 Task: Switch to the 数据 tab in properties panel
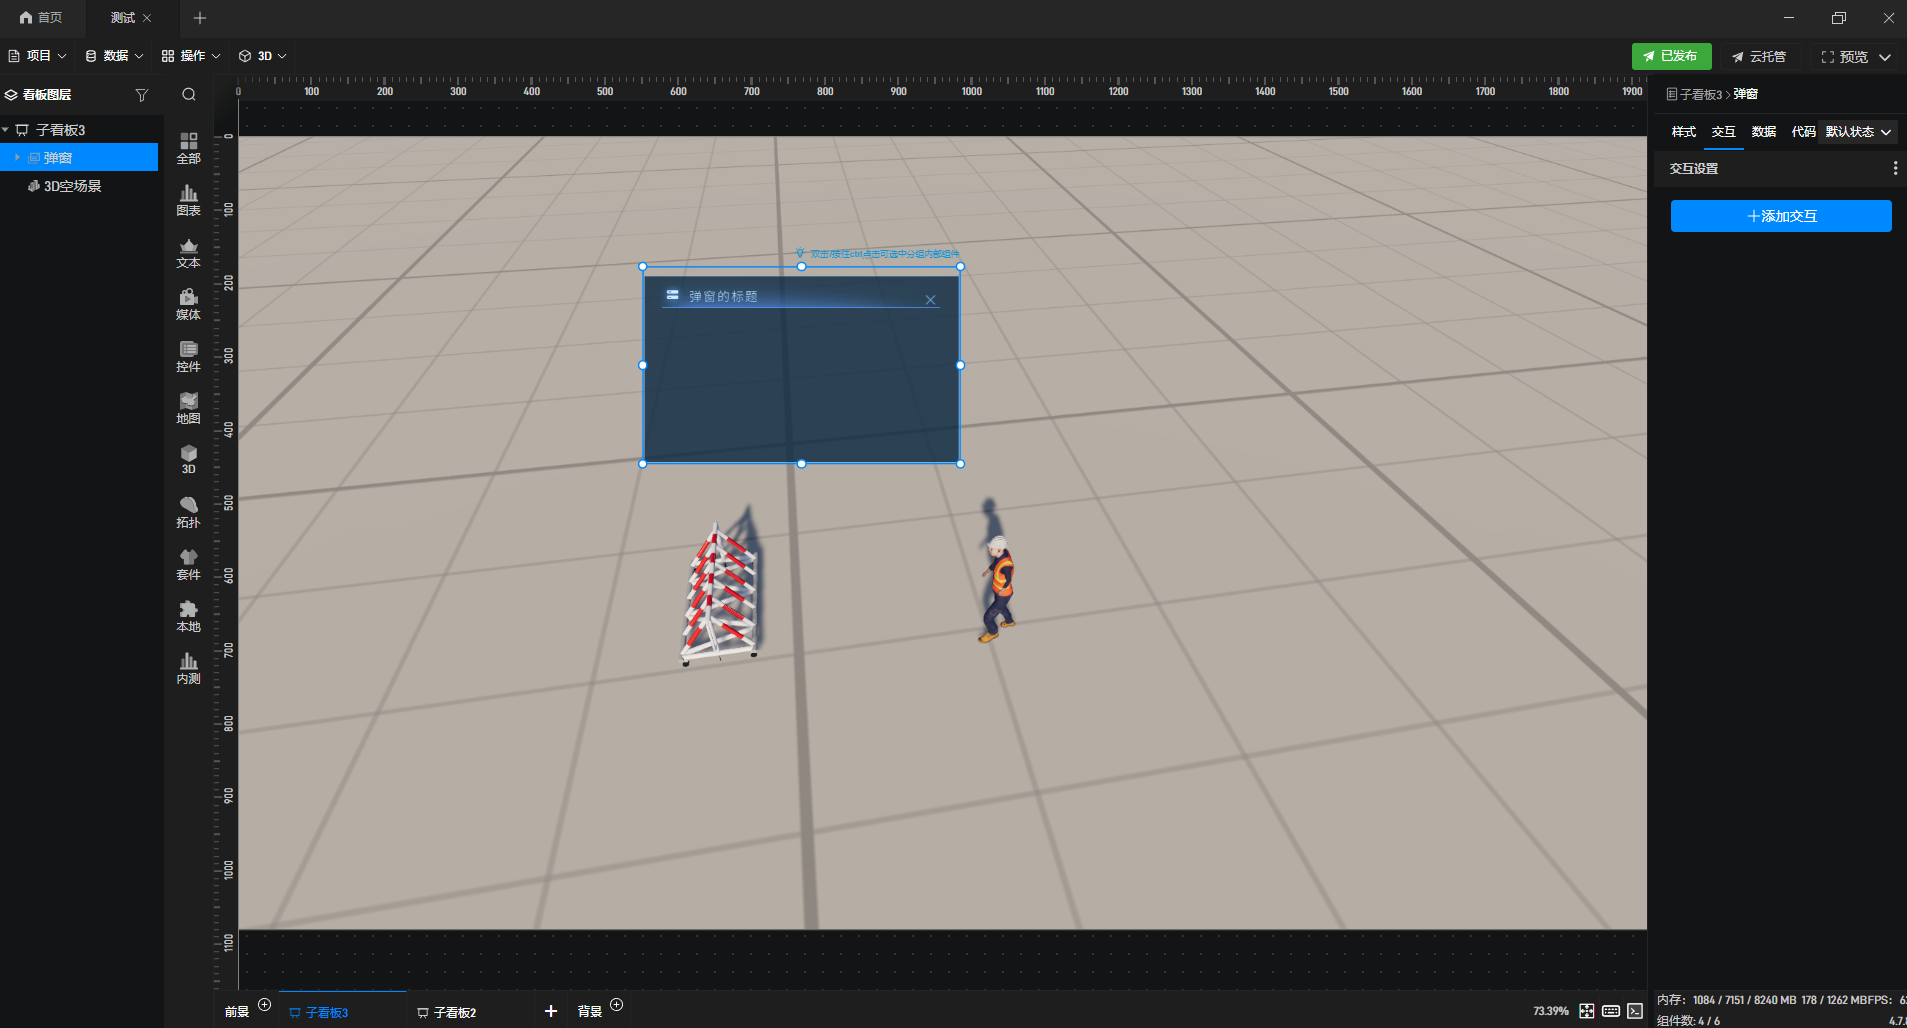click(x=1764, y=132)
